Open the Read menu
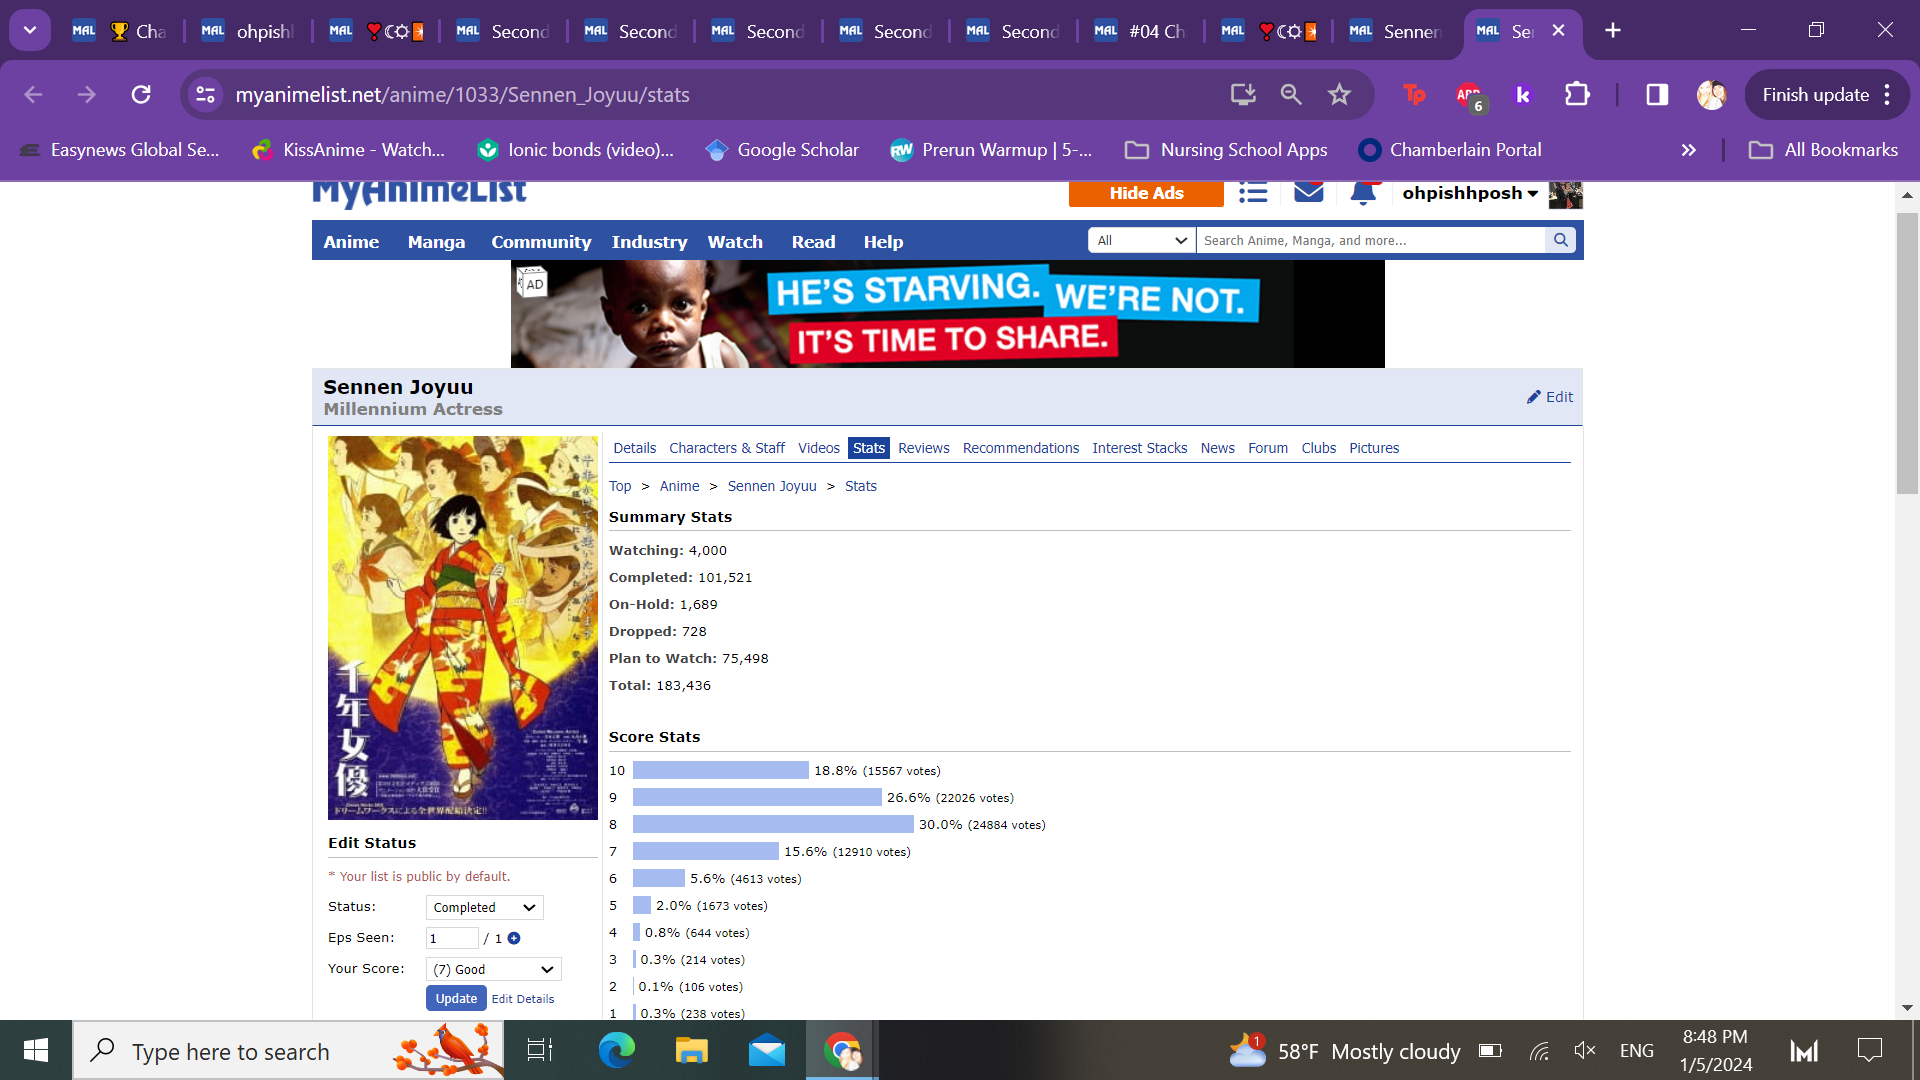 813,242
